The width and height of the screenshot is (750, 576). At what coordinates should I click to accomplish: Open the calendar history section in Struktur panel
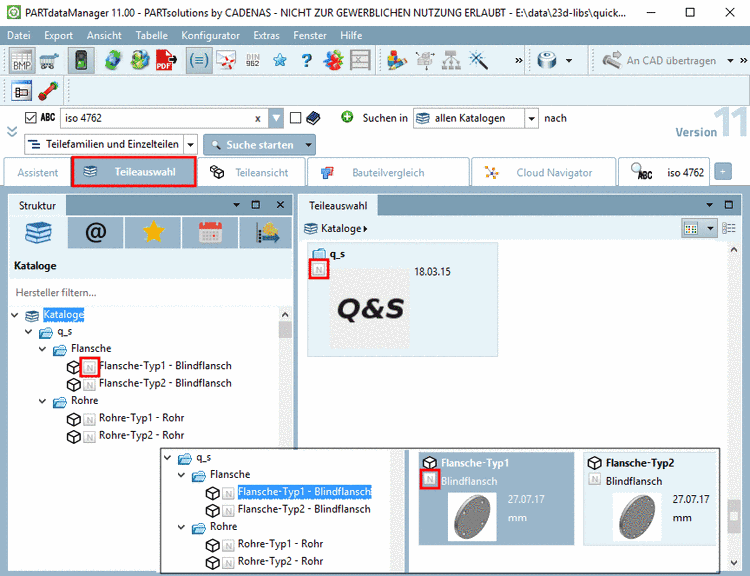click(x=210, y=233)
